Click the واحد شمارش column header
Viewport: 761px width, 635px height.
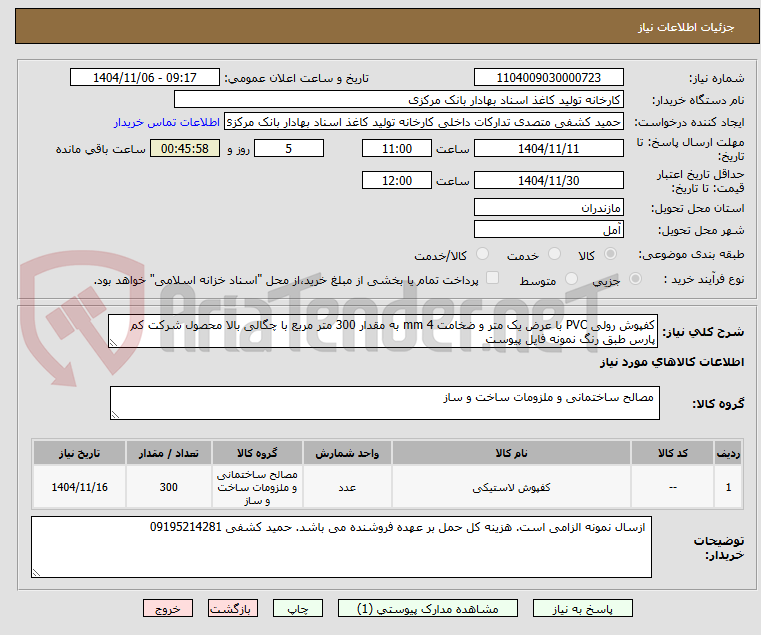point(347,453)
